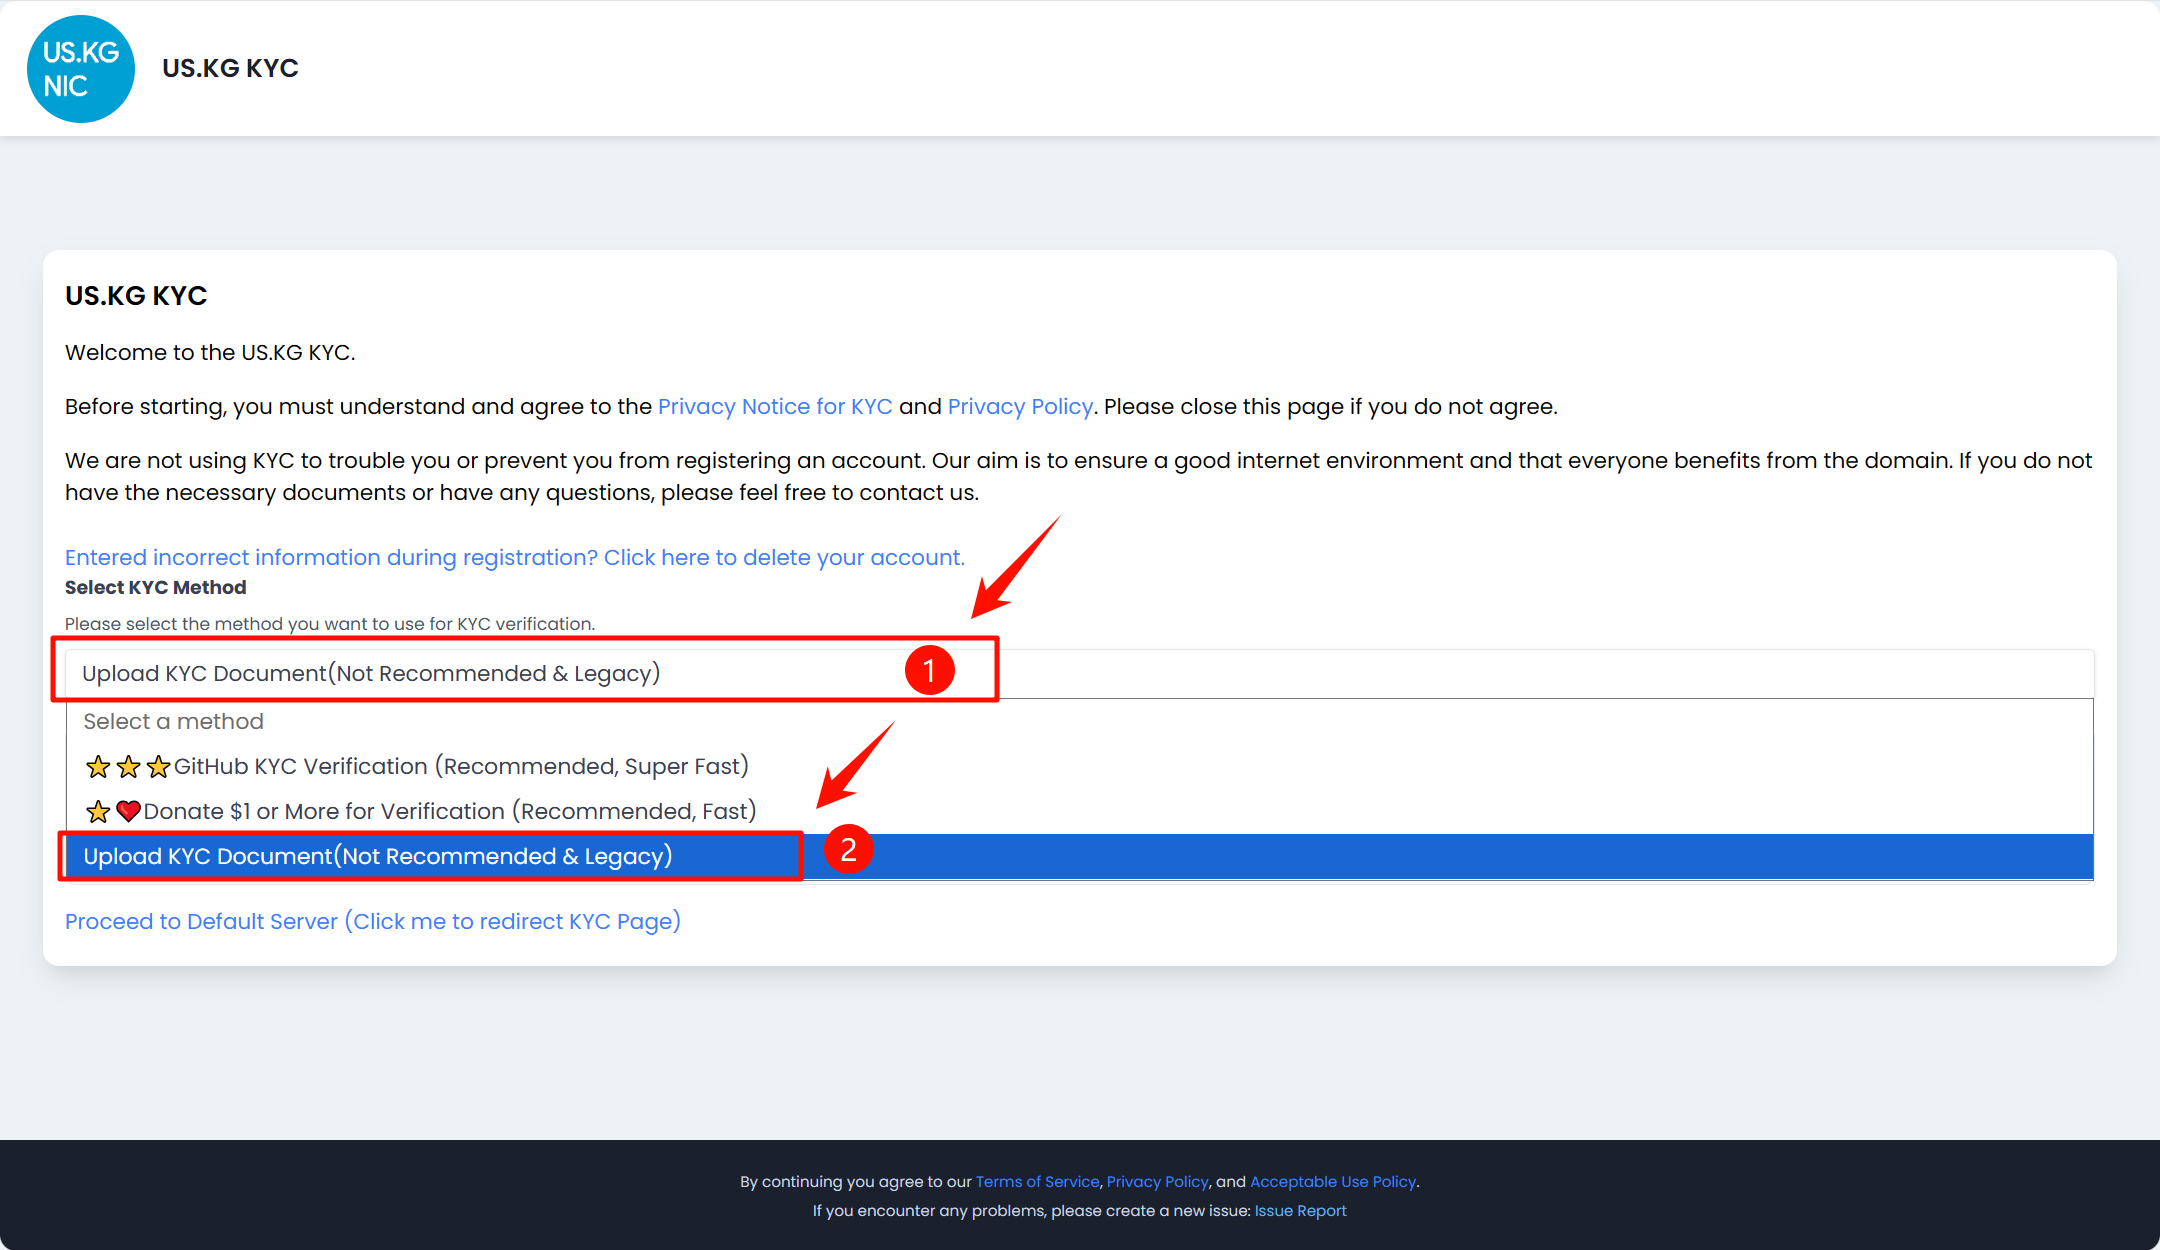Click the red circle badge numbered 1
The image size is (2160, 1250).
pyautogui.click(x=929, y=670)
